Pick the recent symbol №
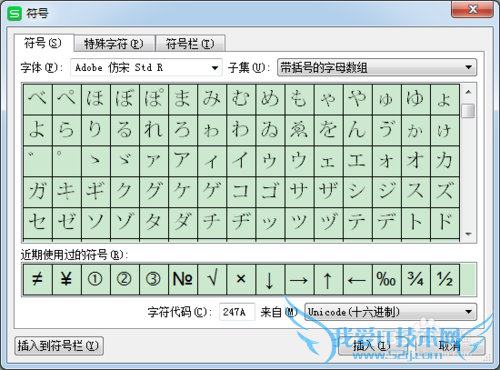500x370 pixels. tap(183, 279)
